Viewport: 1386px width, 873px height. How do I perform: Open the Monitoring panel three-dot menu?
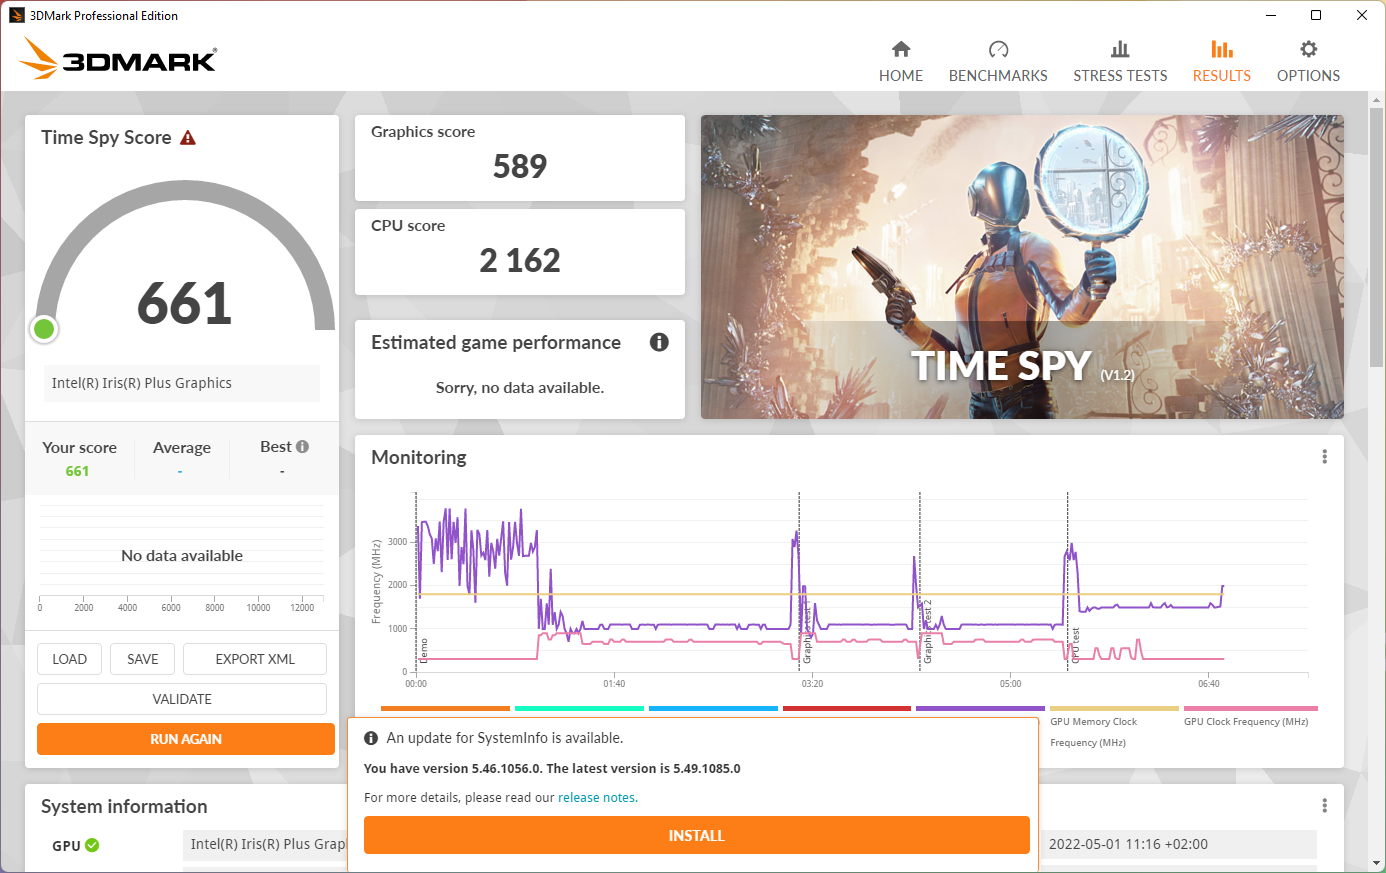[x=1324, y=457]
